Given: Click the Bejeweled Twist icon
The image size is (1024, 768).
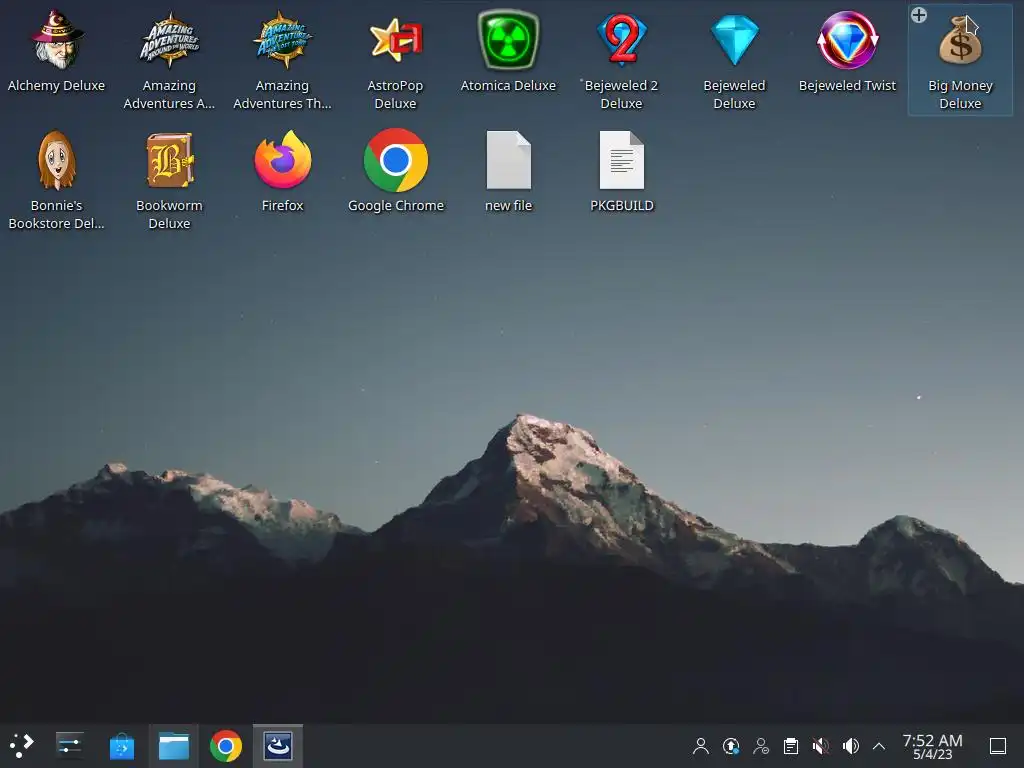Looking at the screenshot, I should click(x=848, y=40).
